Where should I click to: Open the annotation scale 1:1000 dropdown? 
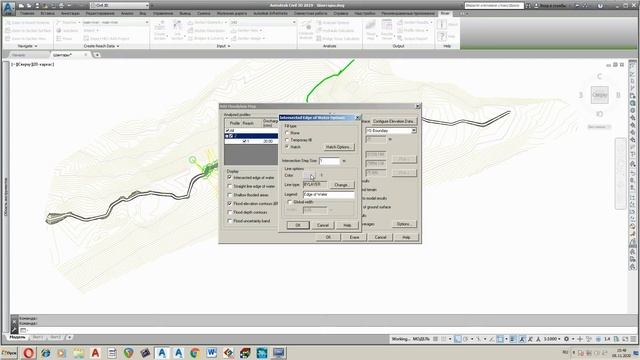[552, 339]
